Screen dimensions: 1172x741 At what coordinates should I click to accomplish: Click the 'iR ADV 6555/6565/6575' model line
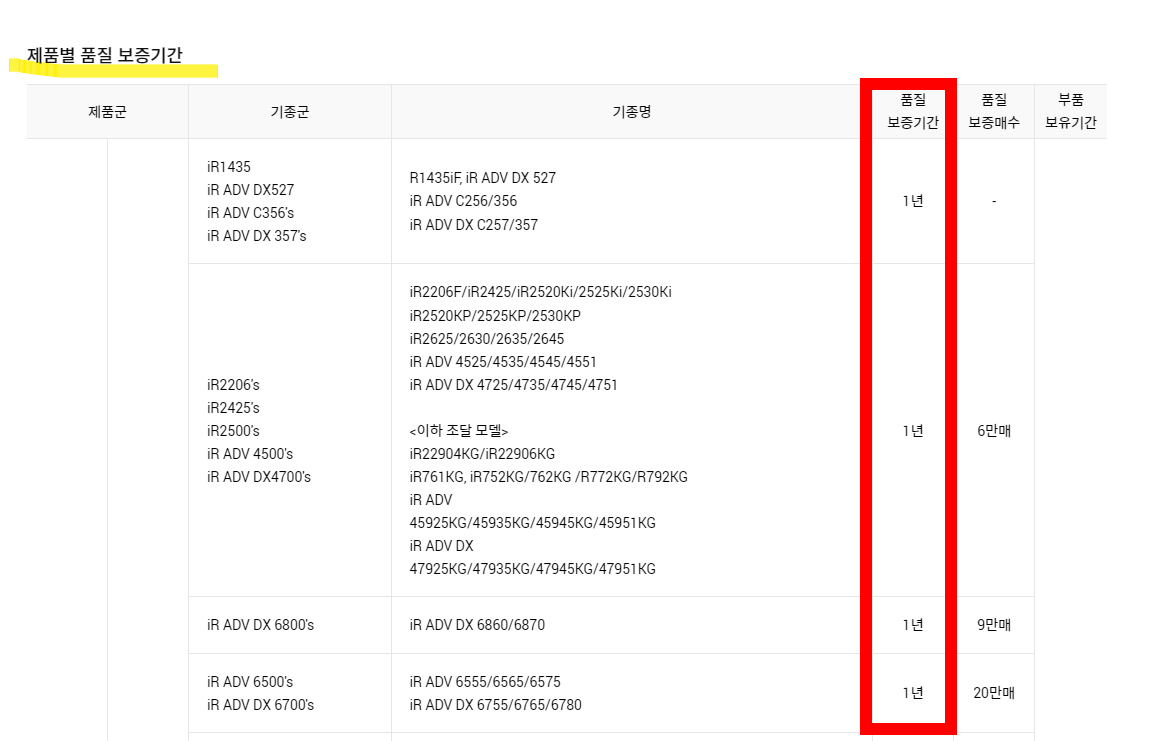[485, 682]
